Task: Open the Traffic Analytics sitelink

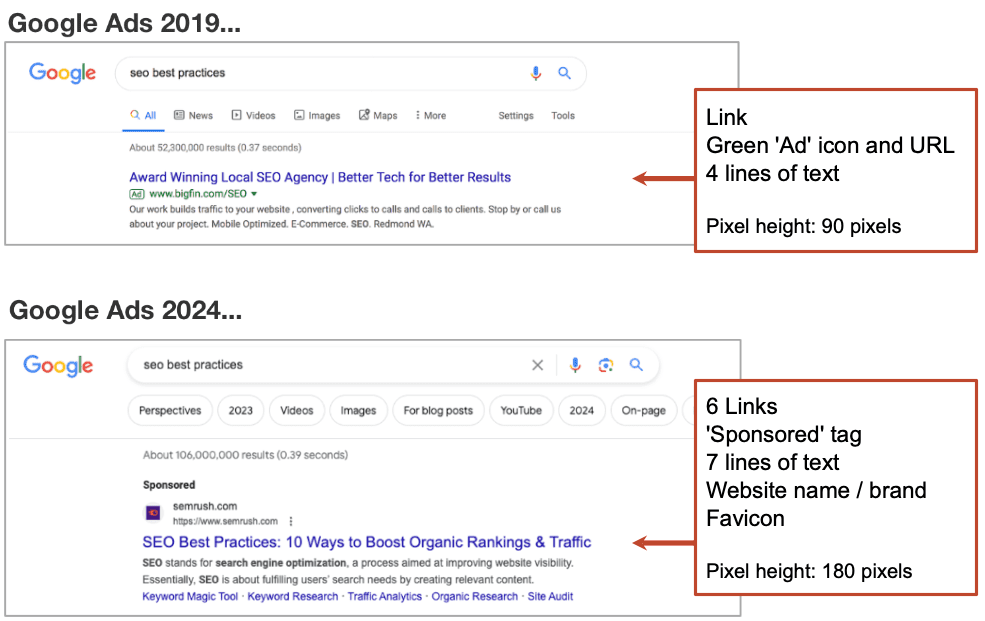Action: pos(384,597)
